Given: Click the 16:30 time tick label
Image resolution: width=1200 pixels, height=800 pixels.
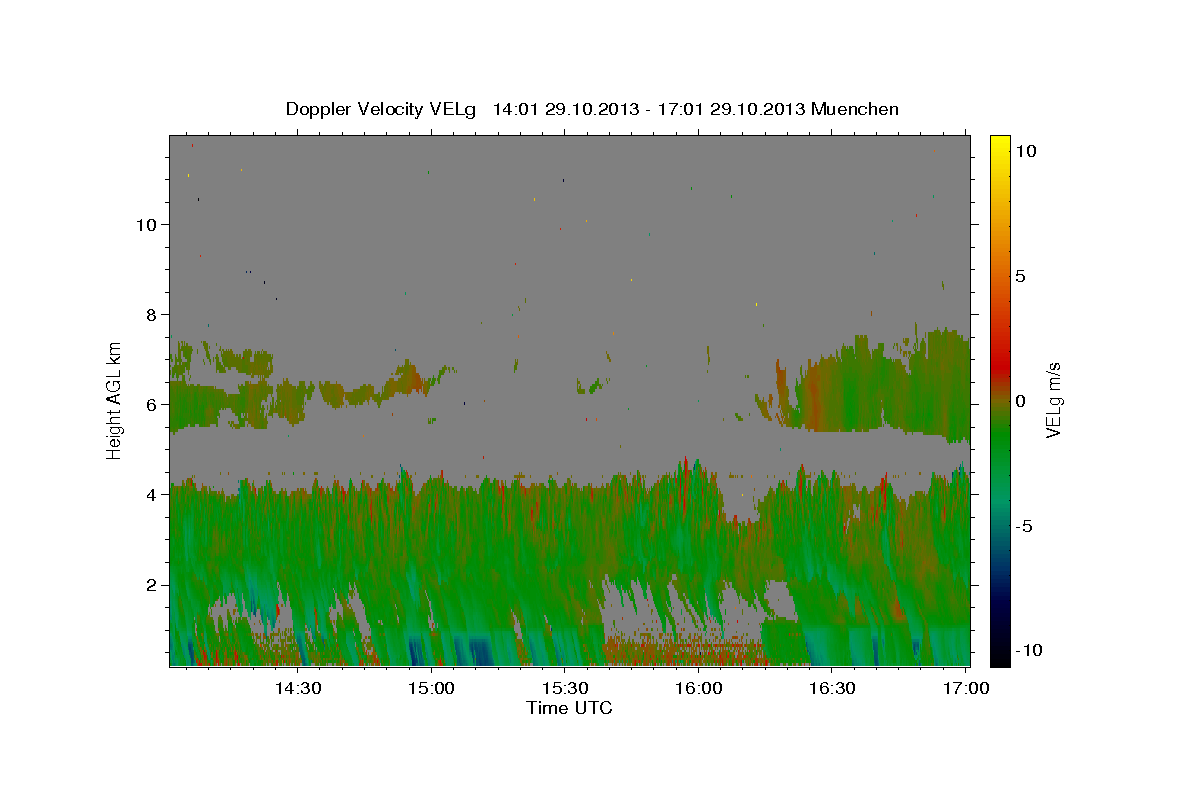Looking at the screenshot, I should pos(833,688).
